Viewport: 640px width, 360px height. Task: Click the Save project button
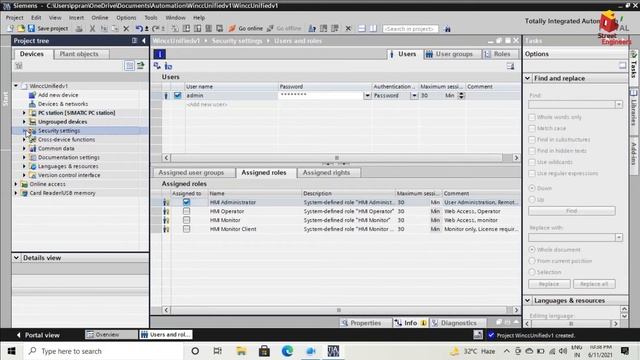click(48, 29)
